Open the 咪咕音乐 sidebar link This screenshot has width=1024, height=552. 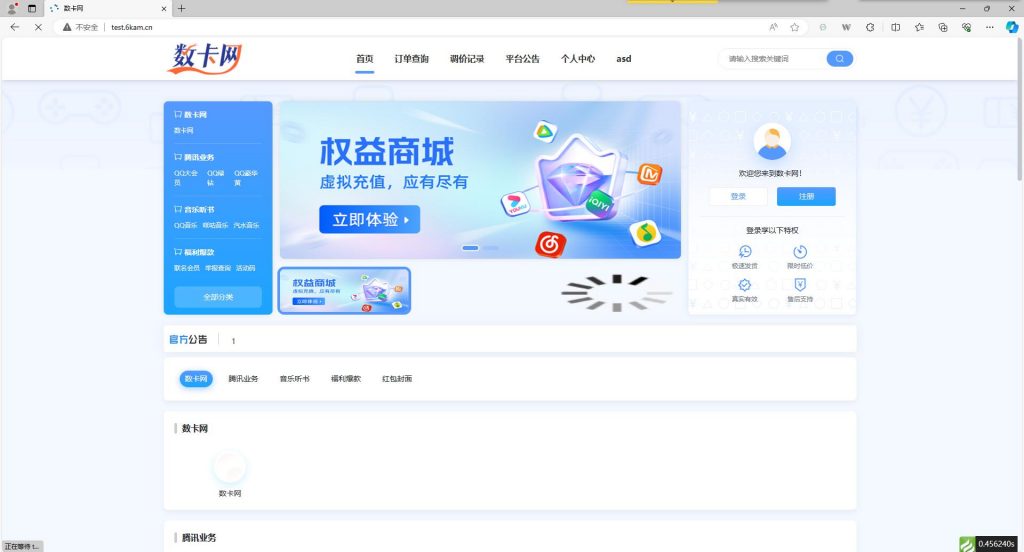[x=216, y=225]
